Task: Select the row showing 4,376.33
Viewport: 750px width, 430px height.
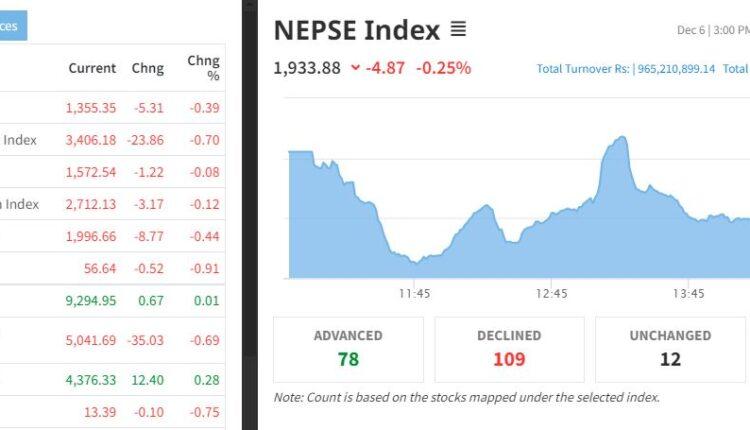Action: (x=112, y=380)
